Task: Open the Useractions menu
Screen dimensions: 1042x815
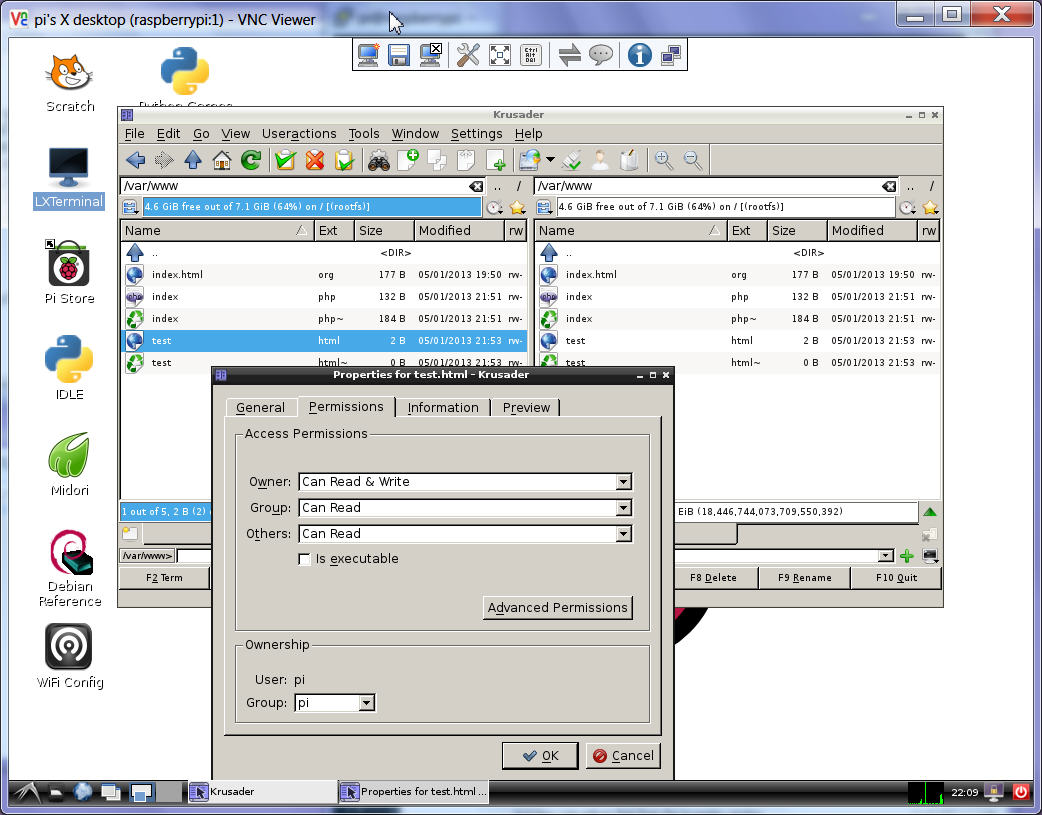Action: 299,134
